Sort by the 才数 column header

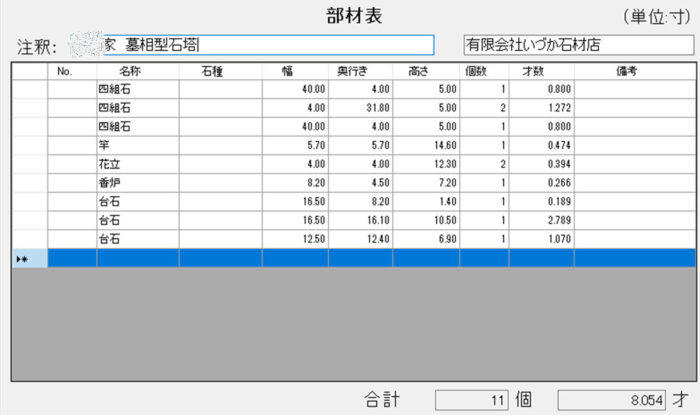[x=541, y=71]
